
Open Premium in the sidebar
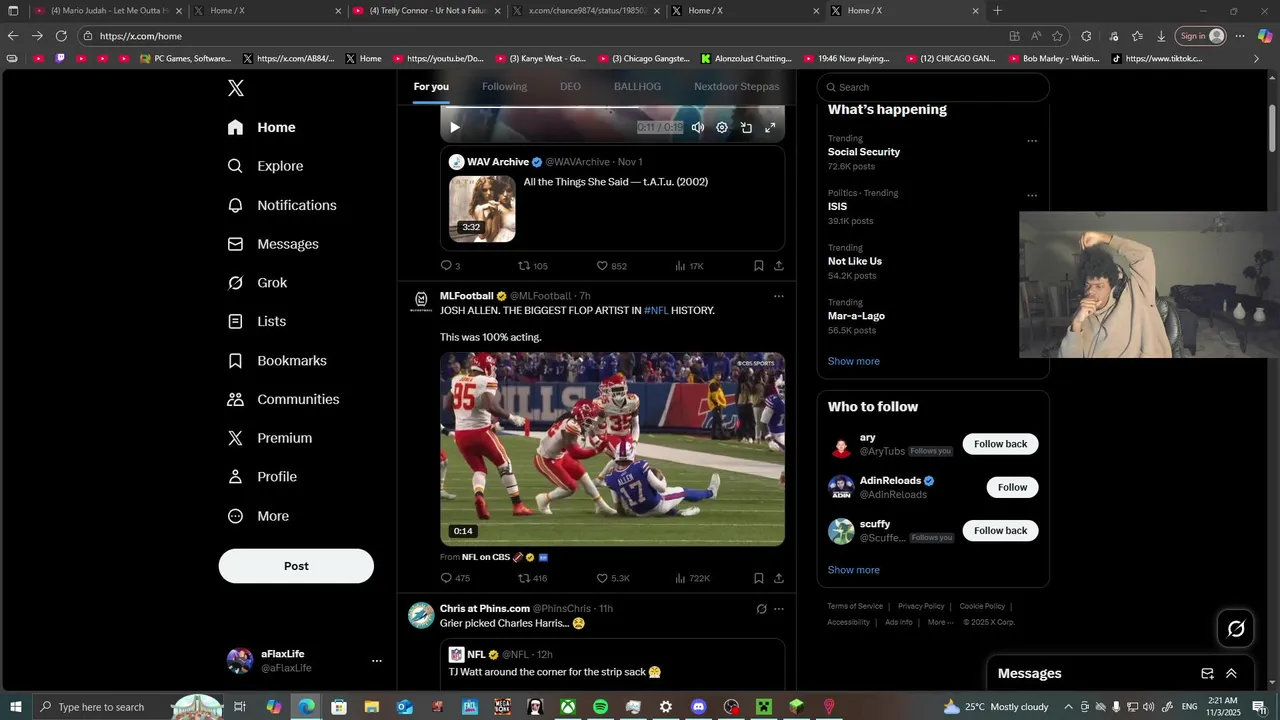tap(235, 438)
